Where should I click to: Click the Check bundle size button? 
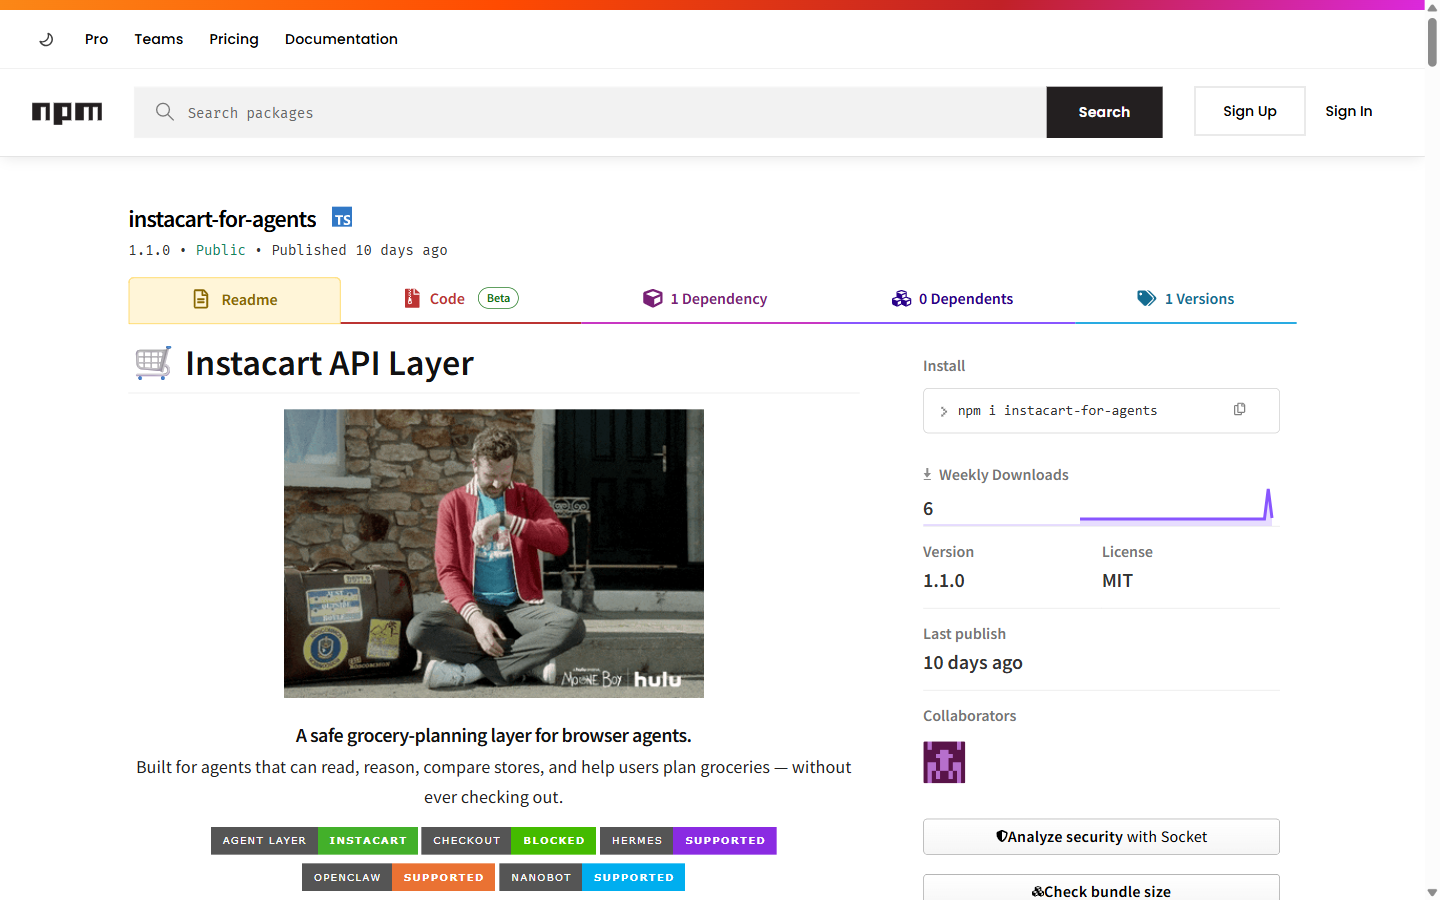pyautogui.click(x=1101, y=888)
